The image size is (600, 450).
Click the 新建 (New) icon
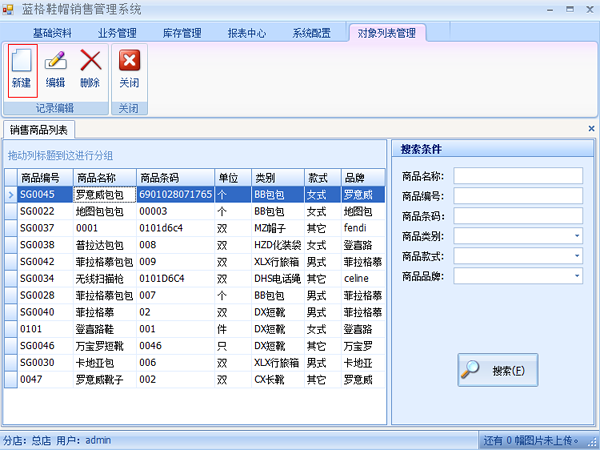pos(21,68)
